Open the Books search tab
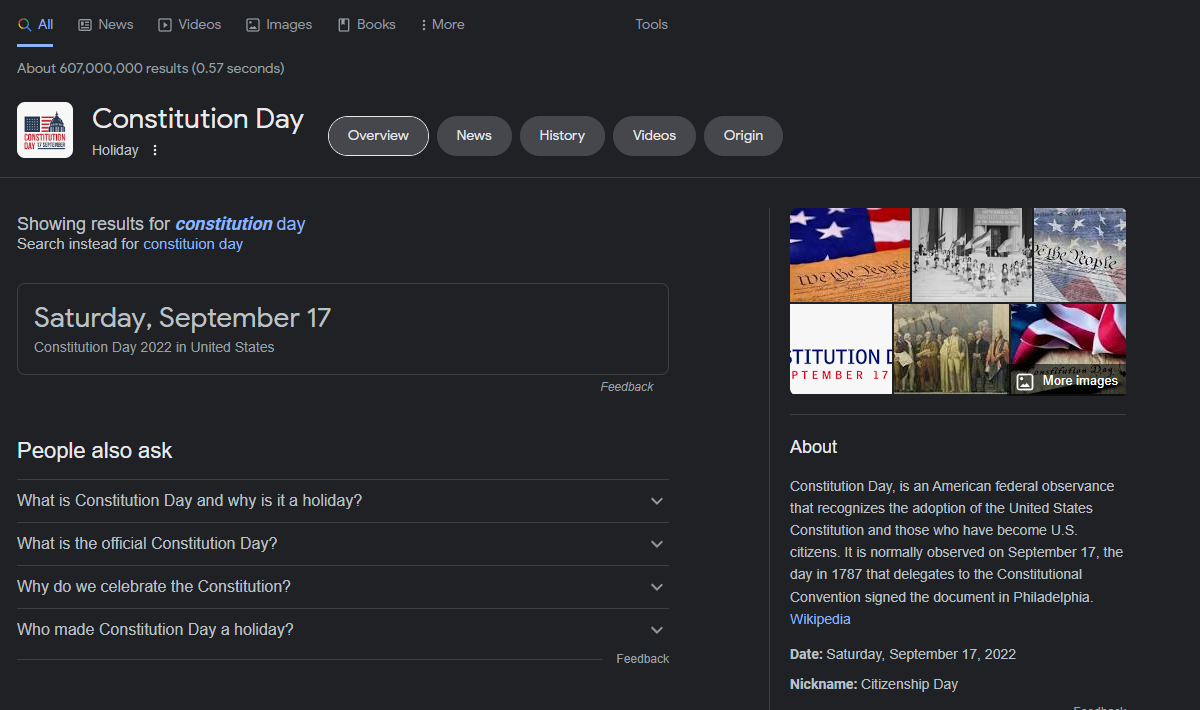The height and width of the screenshot is (710, 1200). click(367, 24)
